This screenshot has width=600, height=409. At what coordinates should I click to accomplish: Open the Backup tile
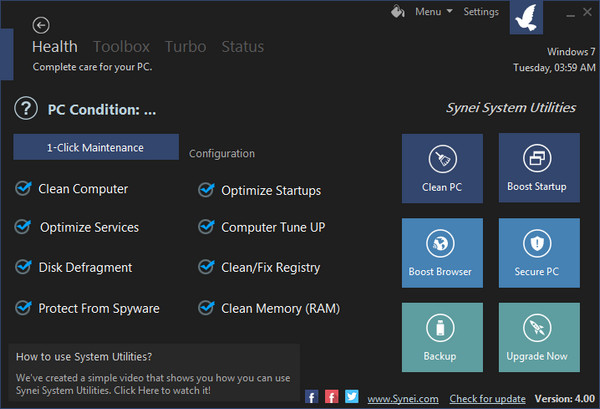[441, 338]
